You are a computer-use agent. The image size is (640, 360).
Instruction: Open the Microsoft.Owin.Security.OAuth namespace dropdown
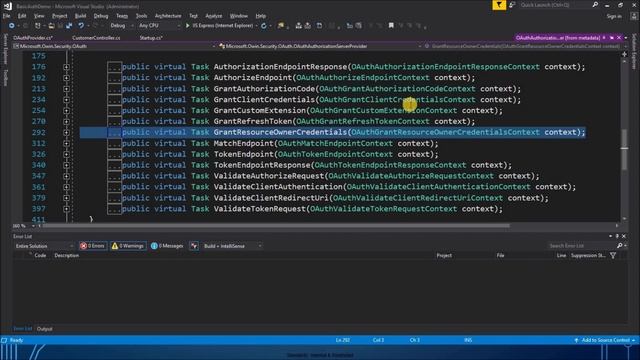(x=114, y=46)
